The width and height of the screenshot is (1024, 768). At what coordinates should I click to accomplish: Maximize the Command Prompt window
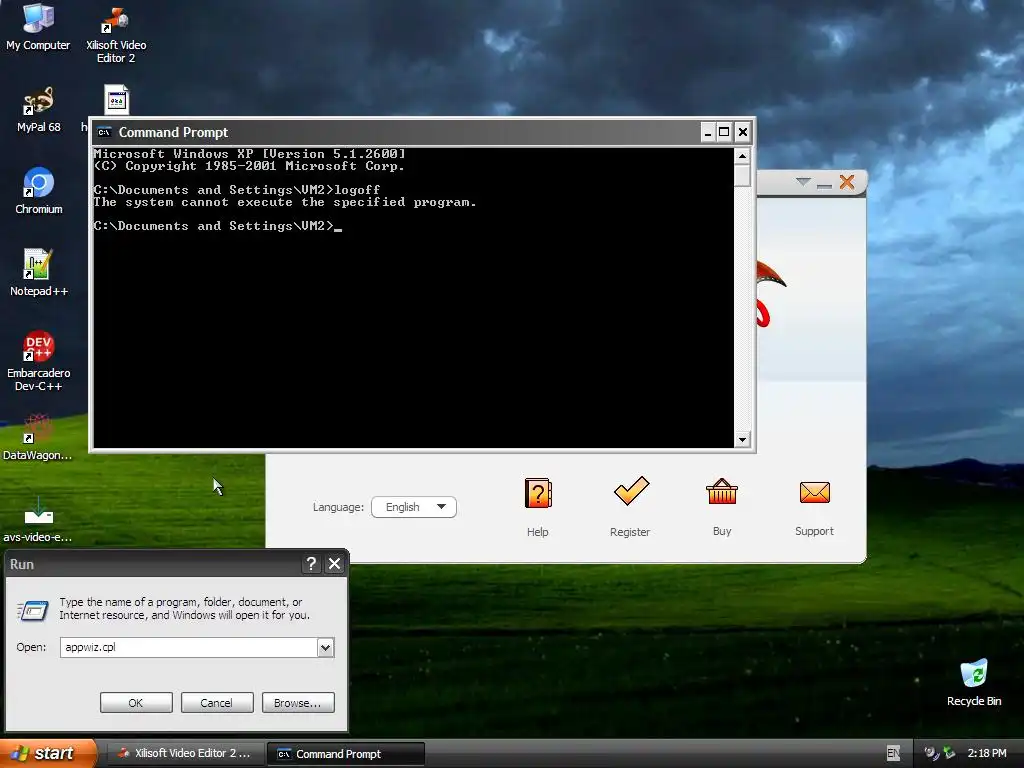pyautogui.click(x=724, y=133)
